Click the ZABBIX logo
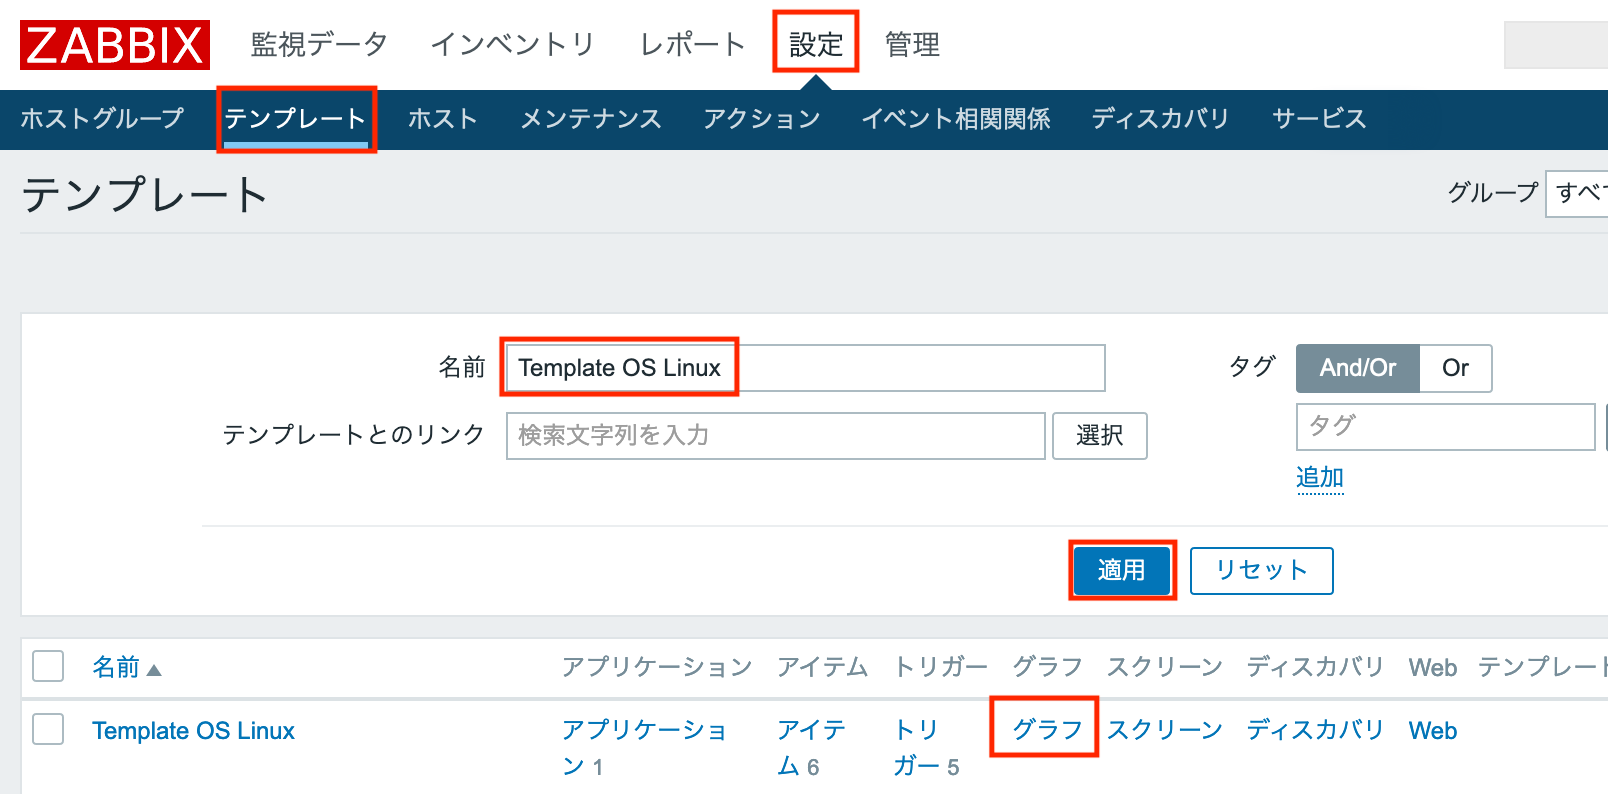This screenshot has width=1608, height=794. (113, 44)
